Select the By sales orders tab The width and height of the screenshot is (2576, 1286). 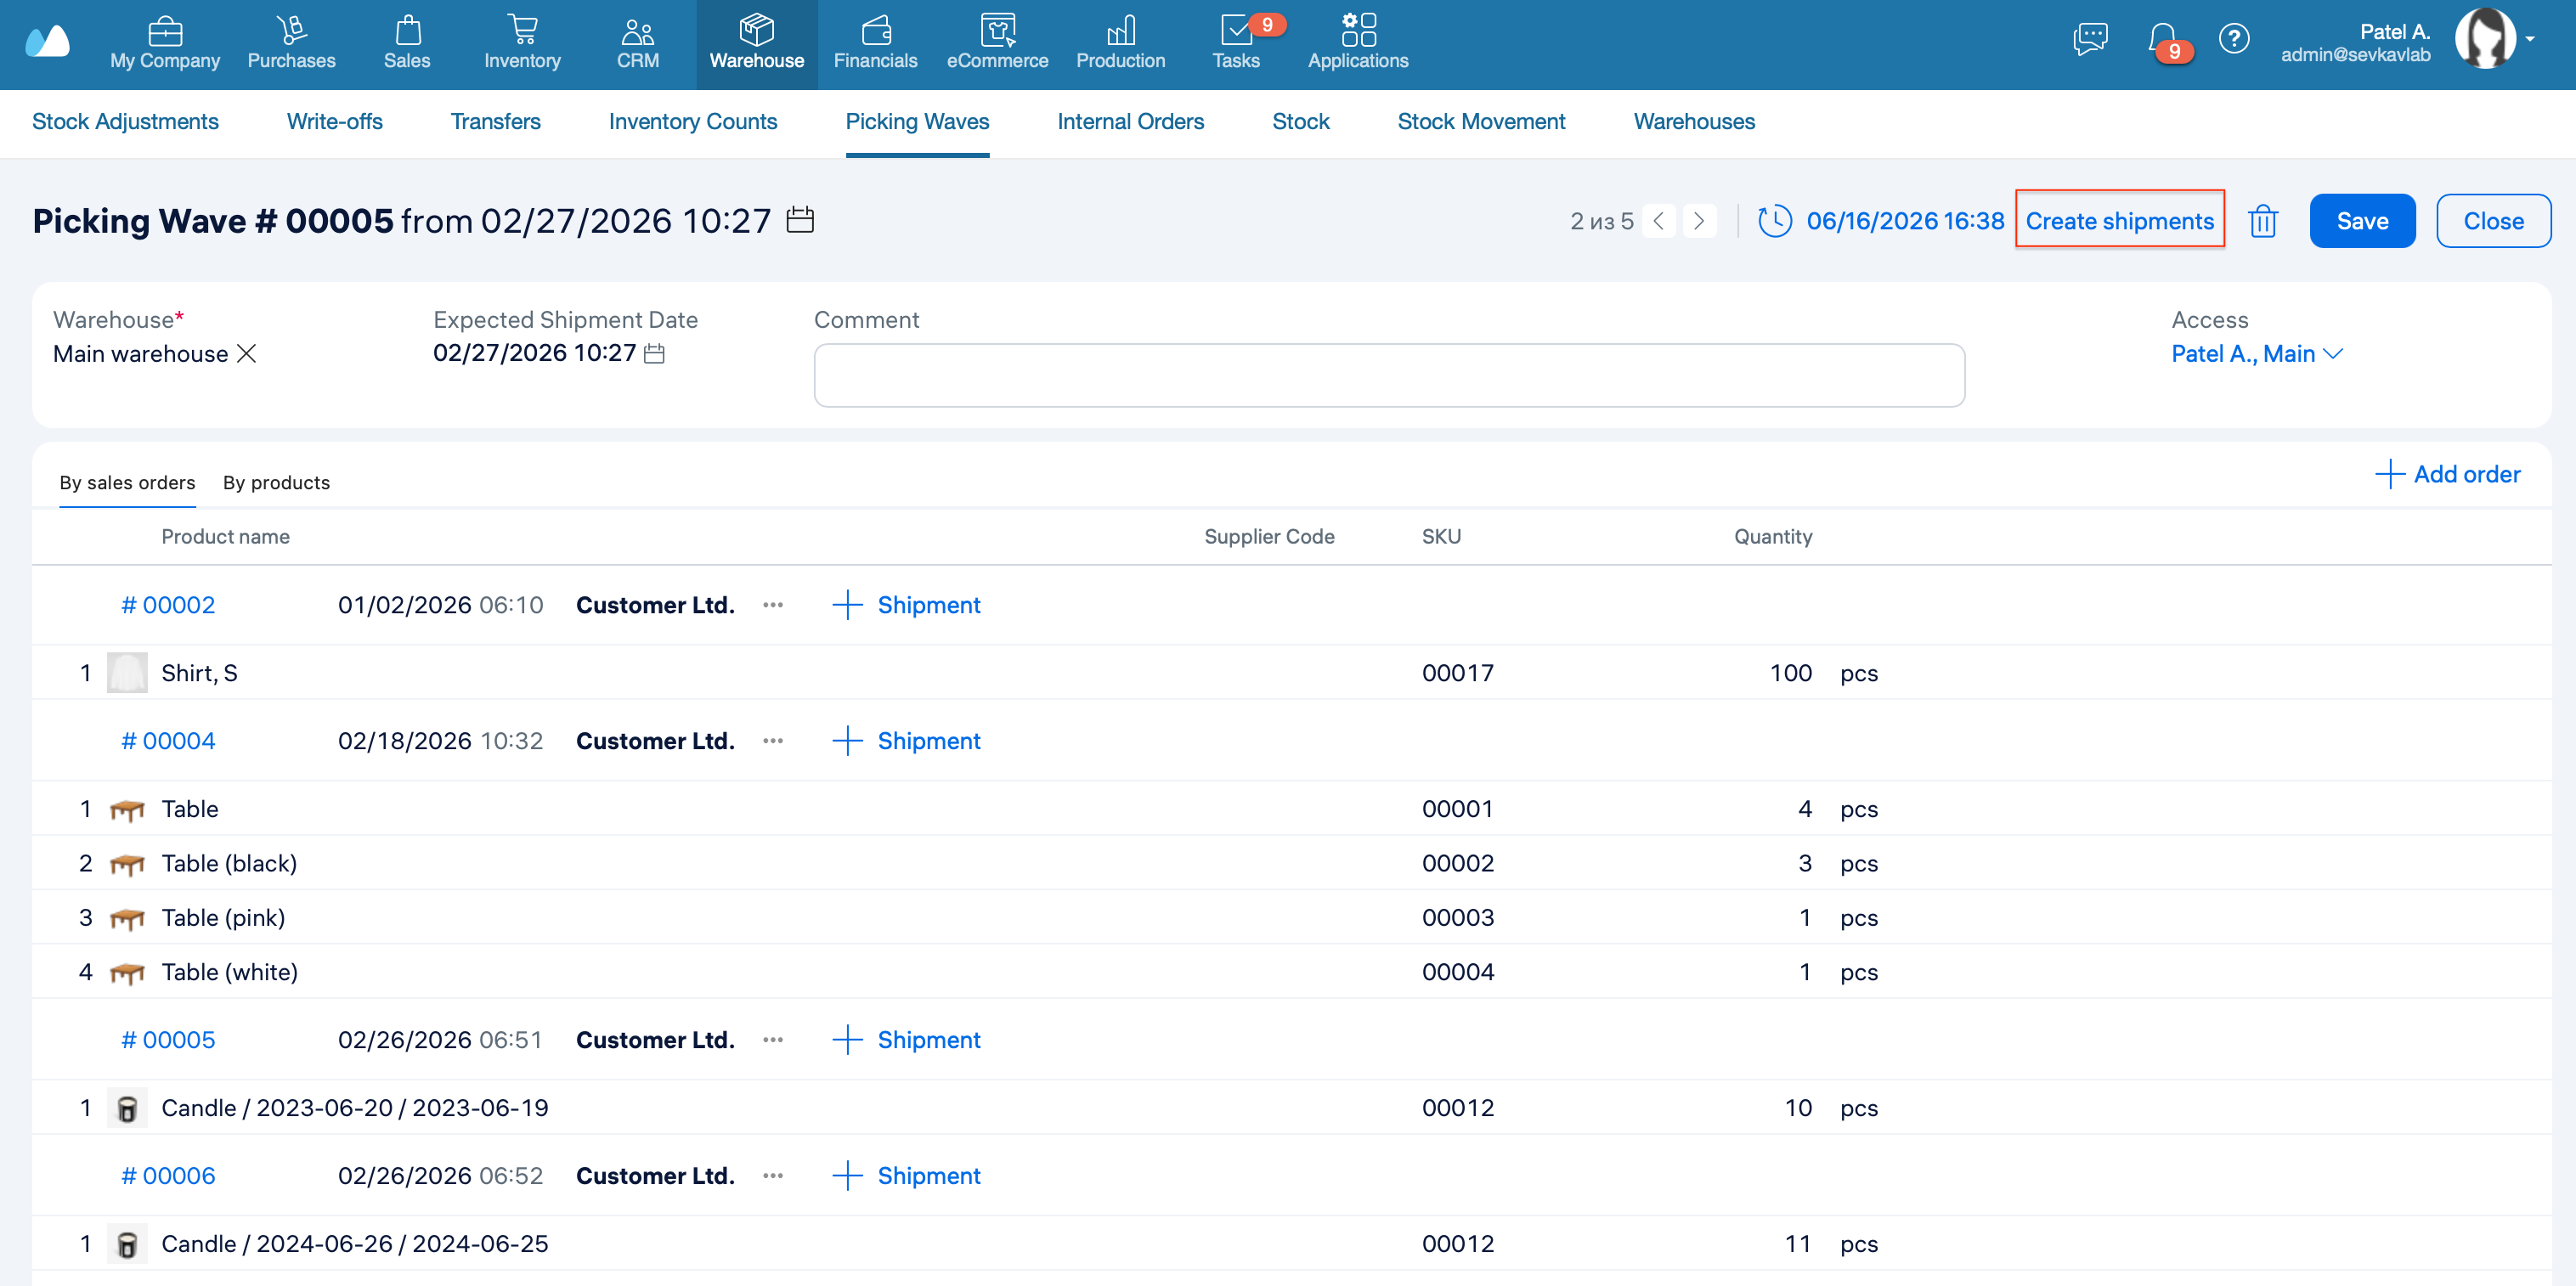click(127, 482)
